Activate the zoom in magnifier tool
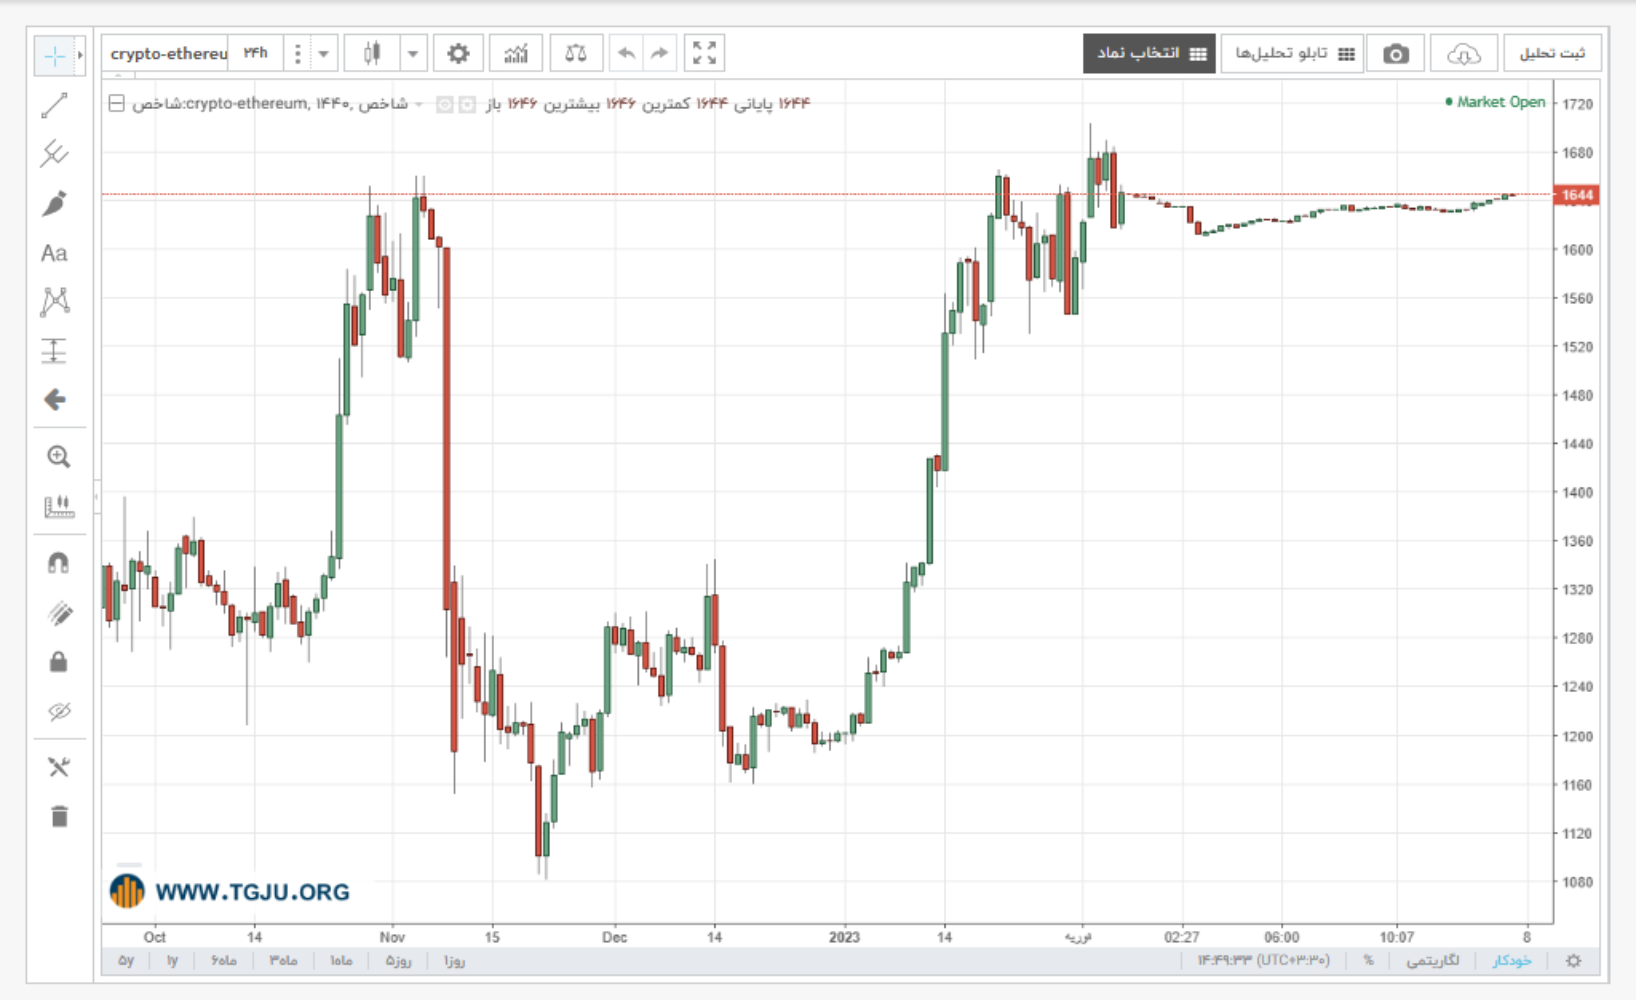The image size is (1636, 1000). (x=59, y=457)
